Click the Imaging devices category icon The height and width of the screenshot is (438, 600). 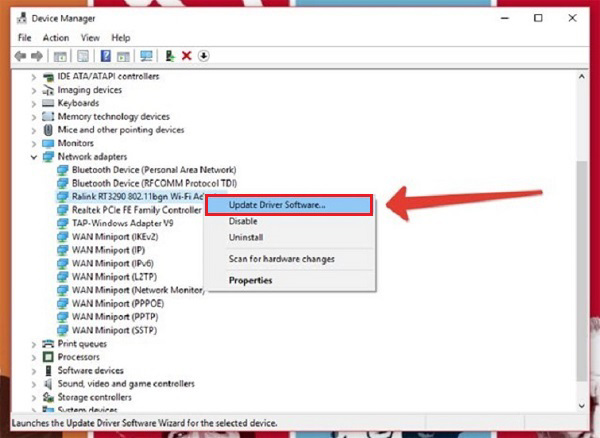[x=48, y=90]
